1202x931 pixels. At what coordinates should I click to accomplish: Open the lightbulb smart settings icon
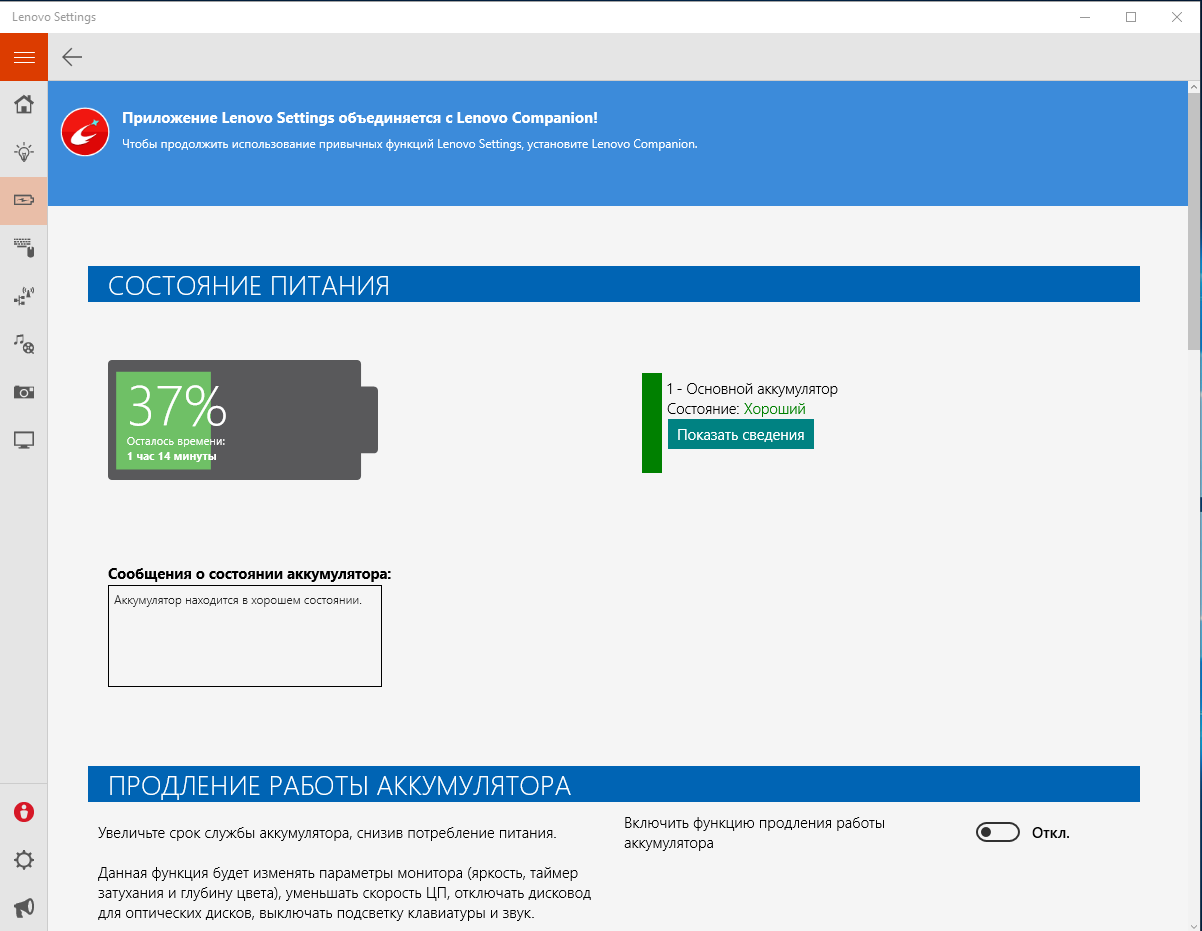coord(24,152)
